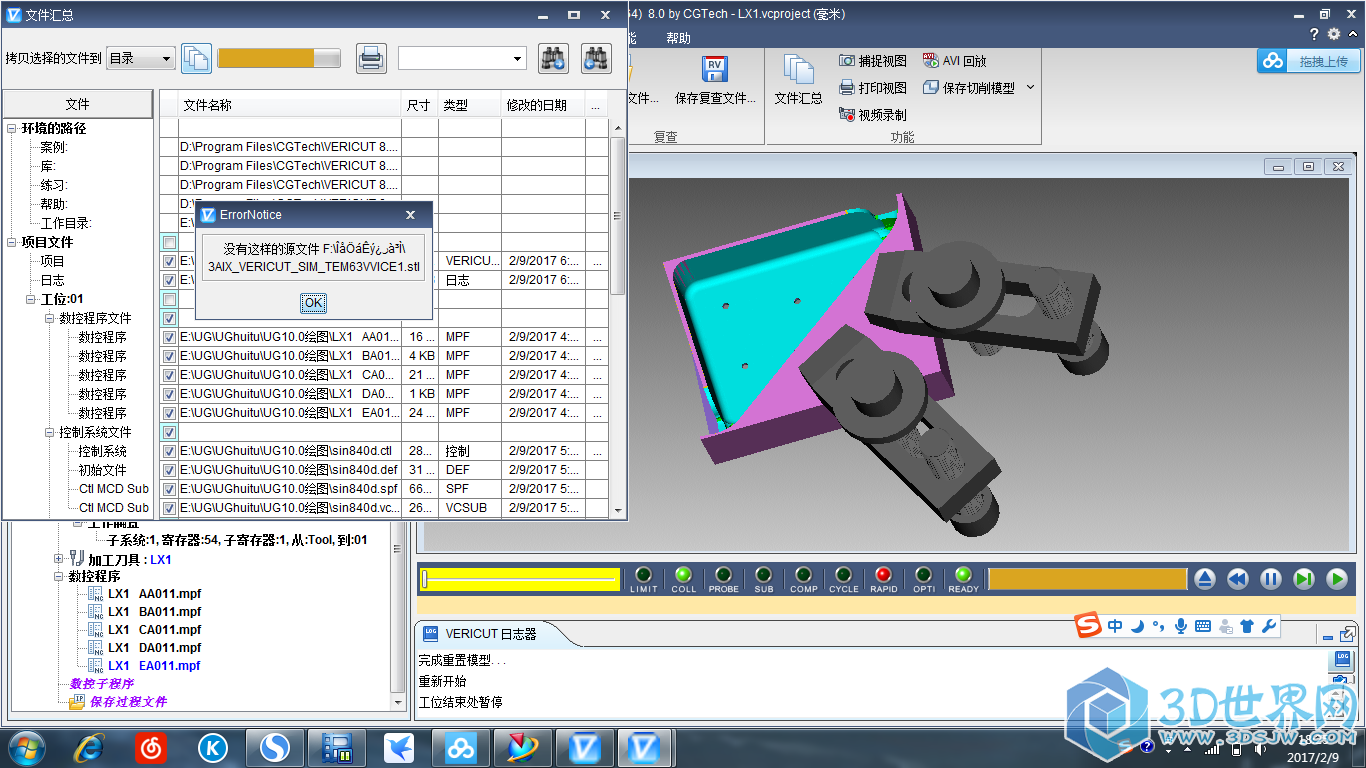The height and width of the screenshot is (768, 1366).
Task: Uncheck the checkbox for sin840d.spf row
Action: (169, 489)
